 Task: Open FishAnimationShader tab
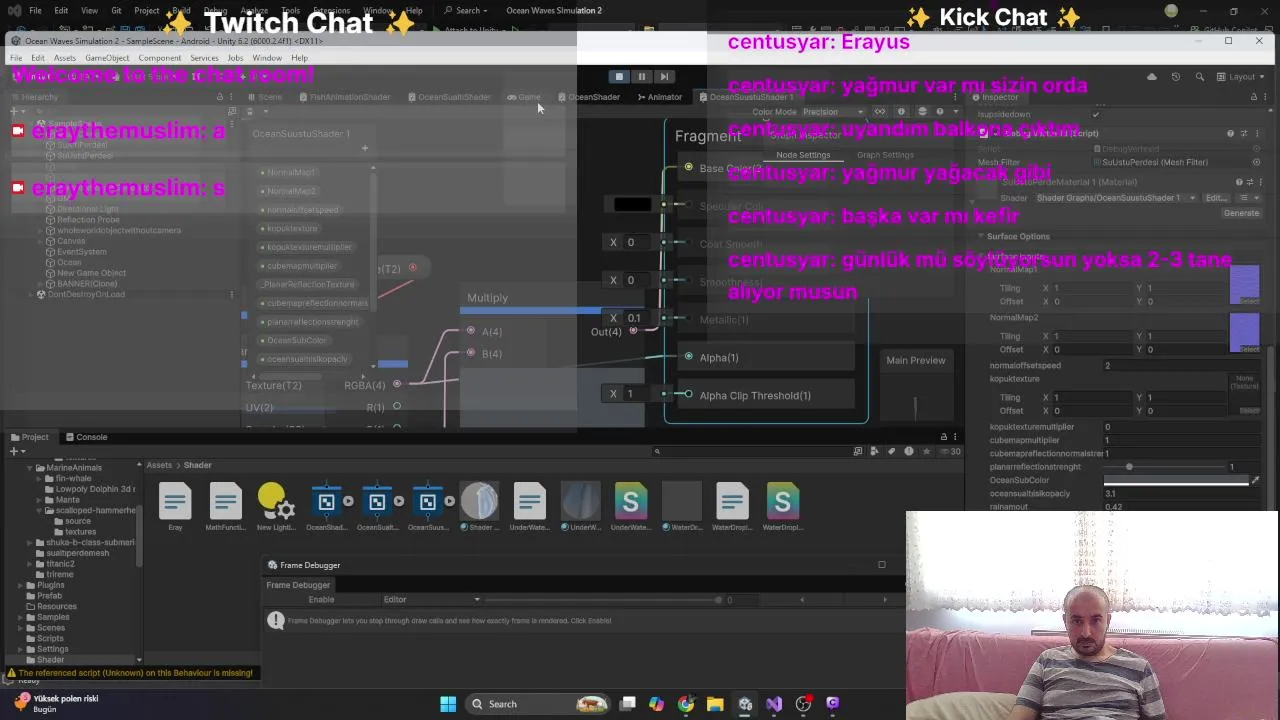pos(344,97)
